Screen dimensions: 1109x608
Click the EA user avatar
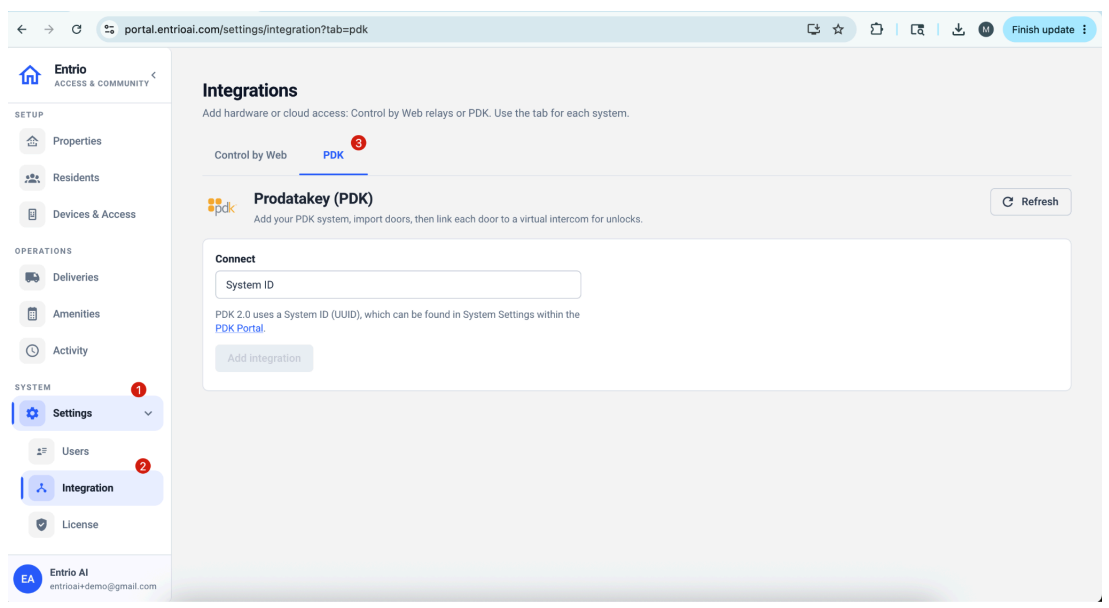coord(28,579)
